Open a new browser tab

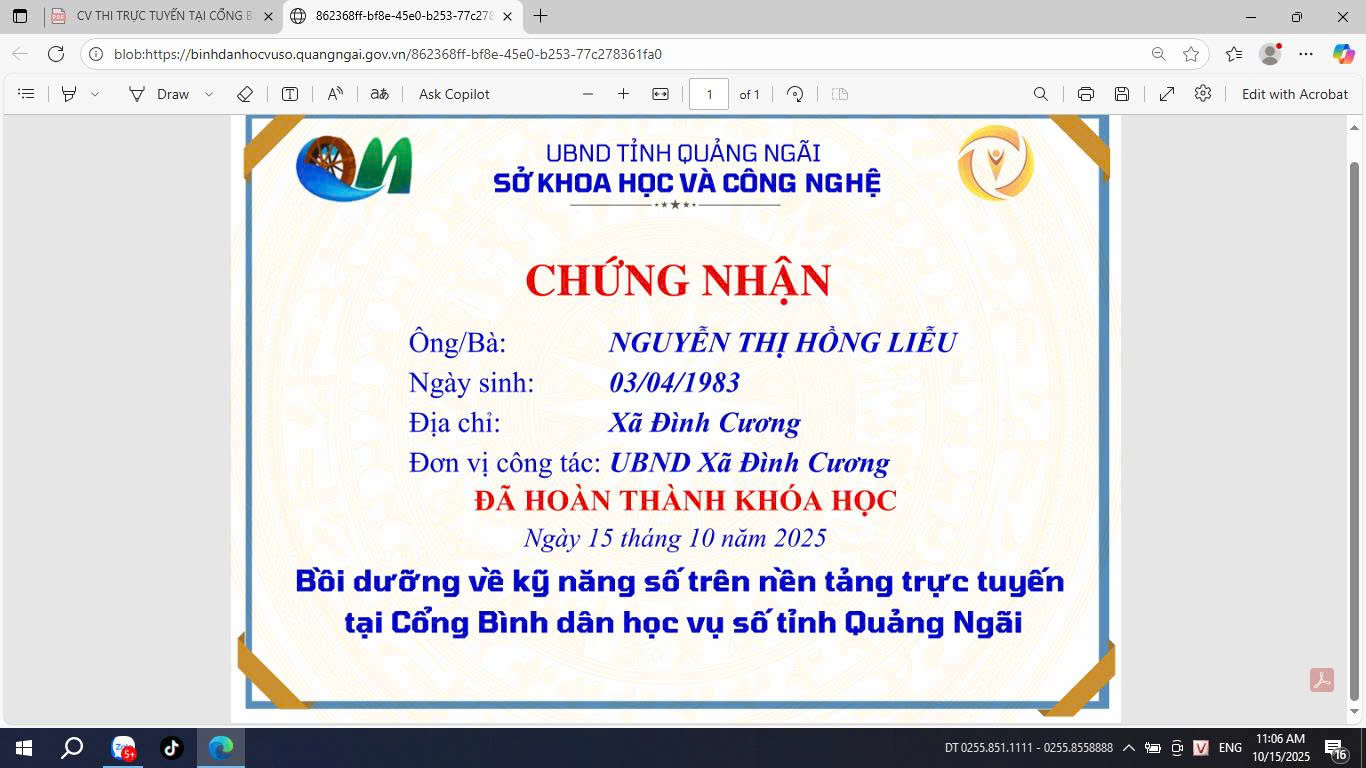click(x=541, y=16)
